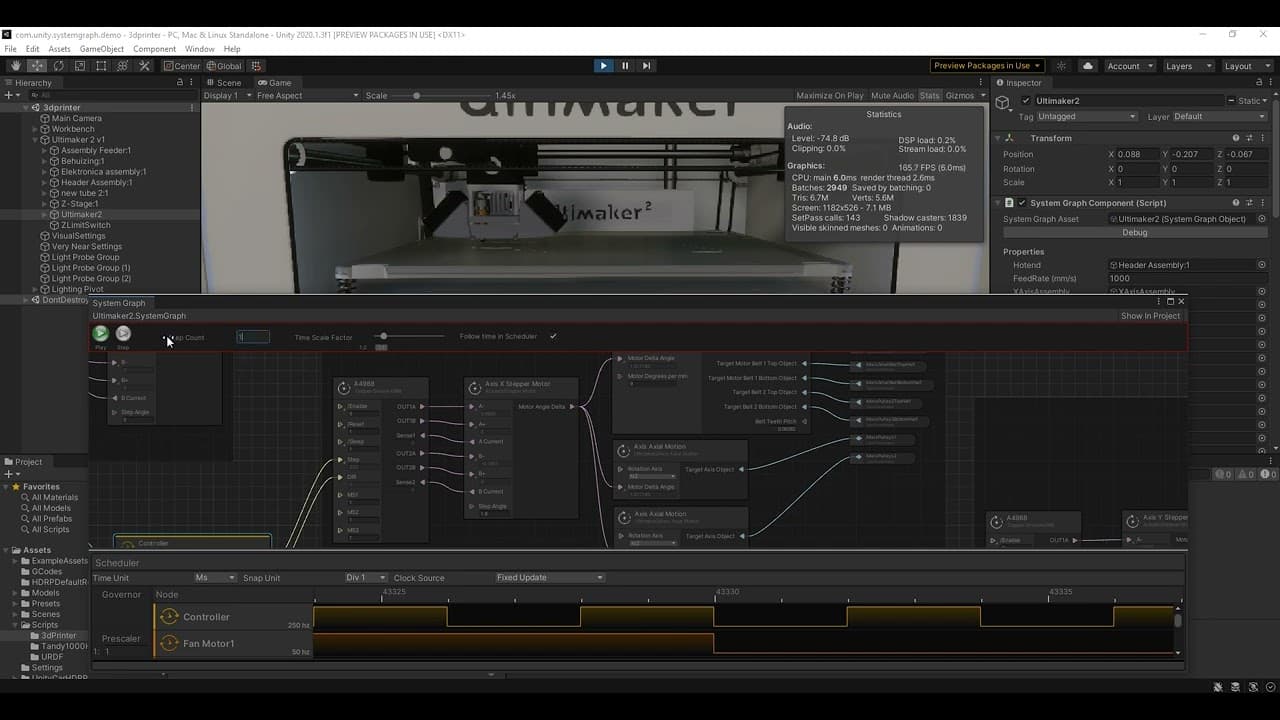Open the Layout dropdown

(1246, 66)
